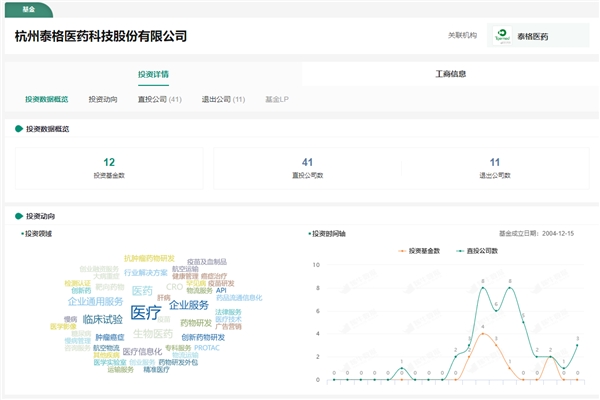Select 创新药物研发 in the word cloud
This screenshot has width=600, height=400.
click(x=203, y=337)
